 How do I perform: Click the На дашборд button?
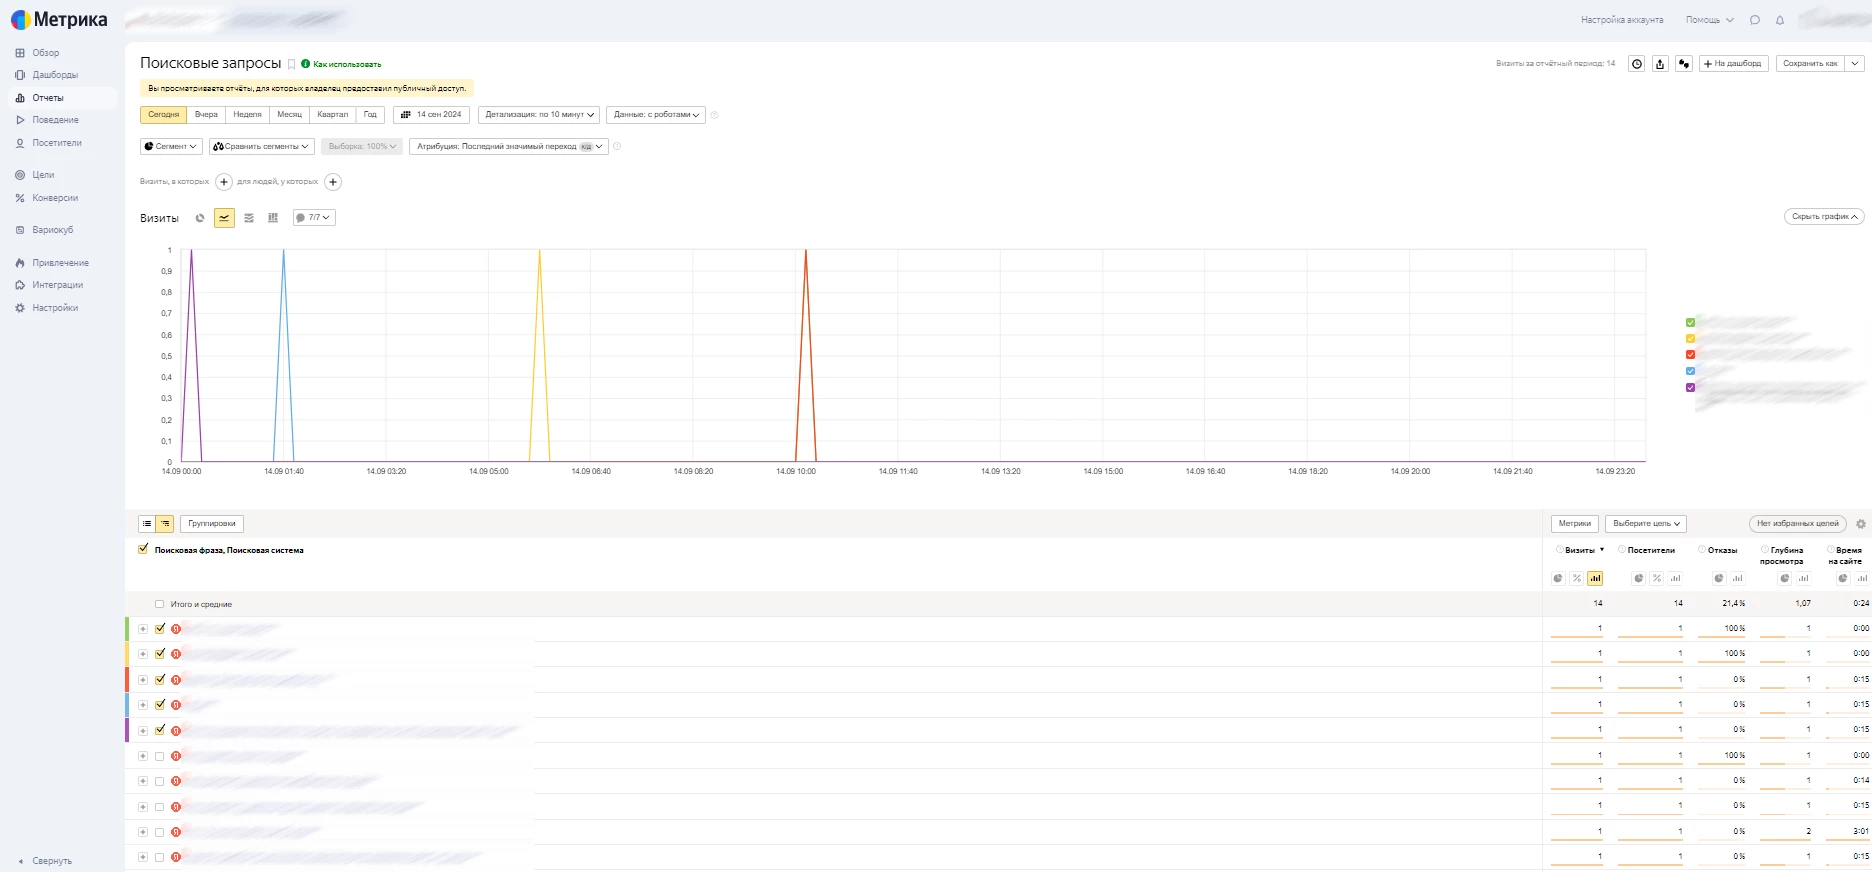[1733, 64]
